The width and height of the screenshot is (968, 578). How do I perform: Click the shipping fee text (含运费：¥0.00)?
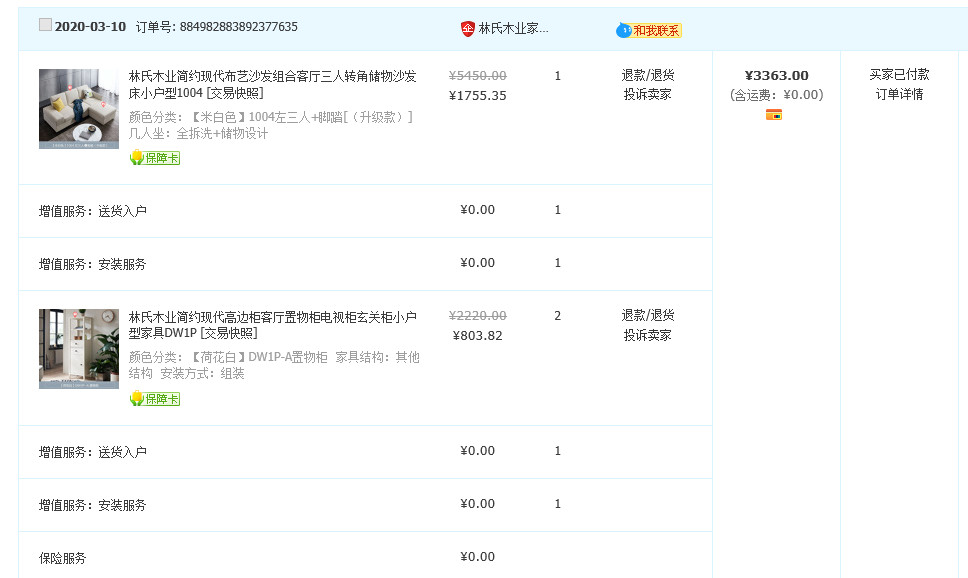(x=777, y=95)
